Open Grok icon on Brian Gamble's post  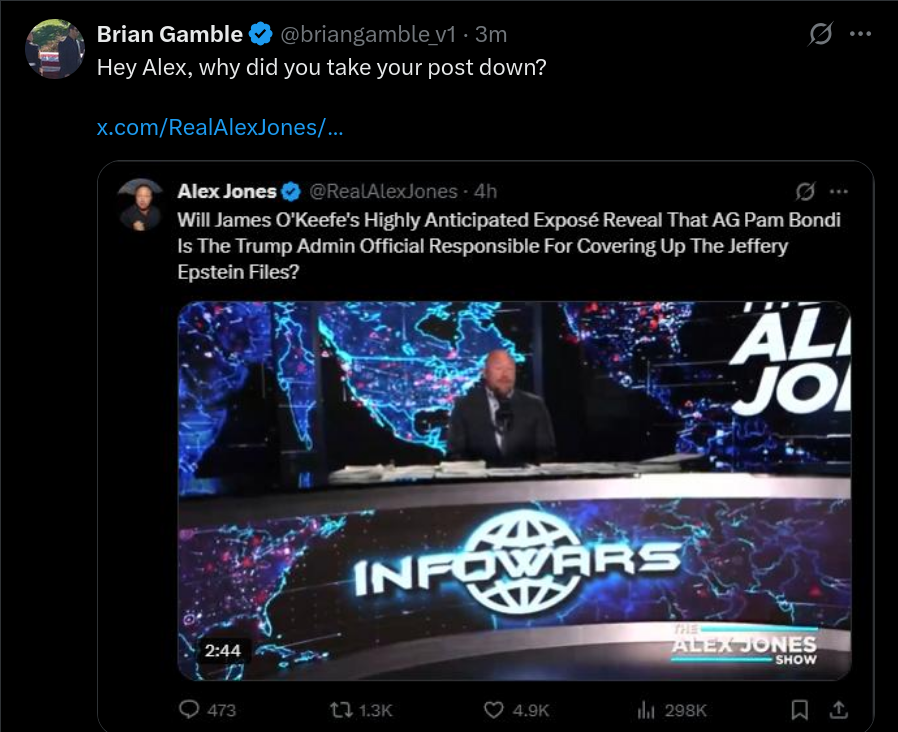(x=820, y=34)
